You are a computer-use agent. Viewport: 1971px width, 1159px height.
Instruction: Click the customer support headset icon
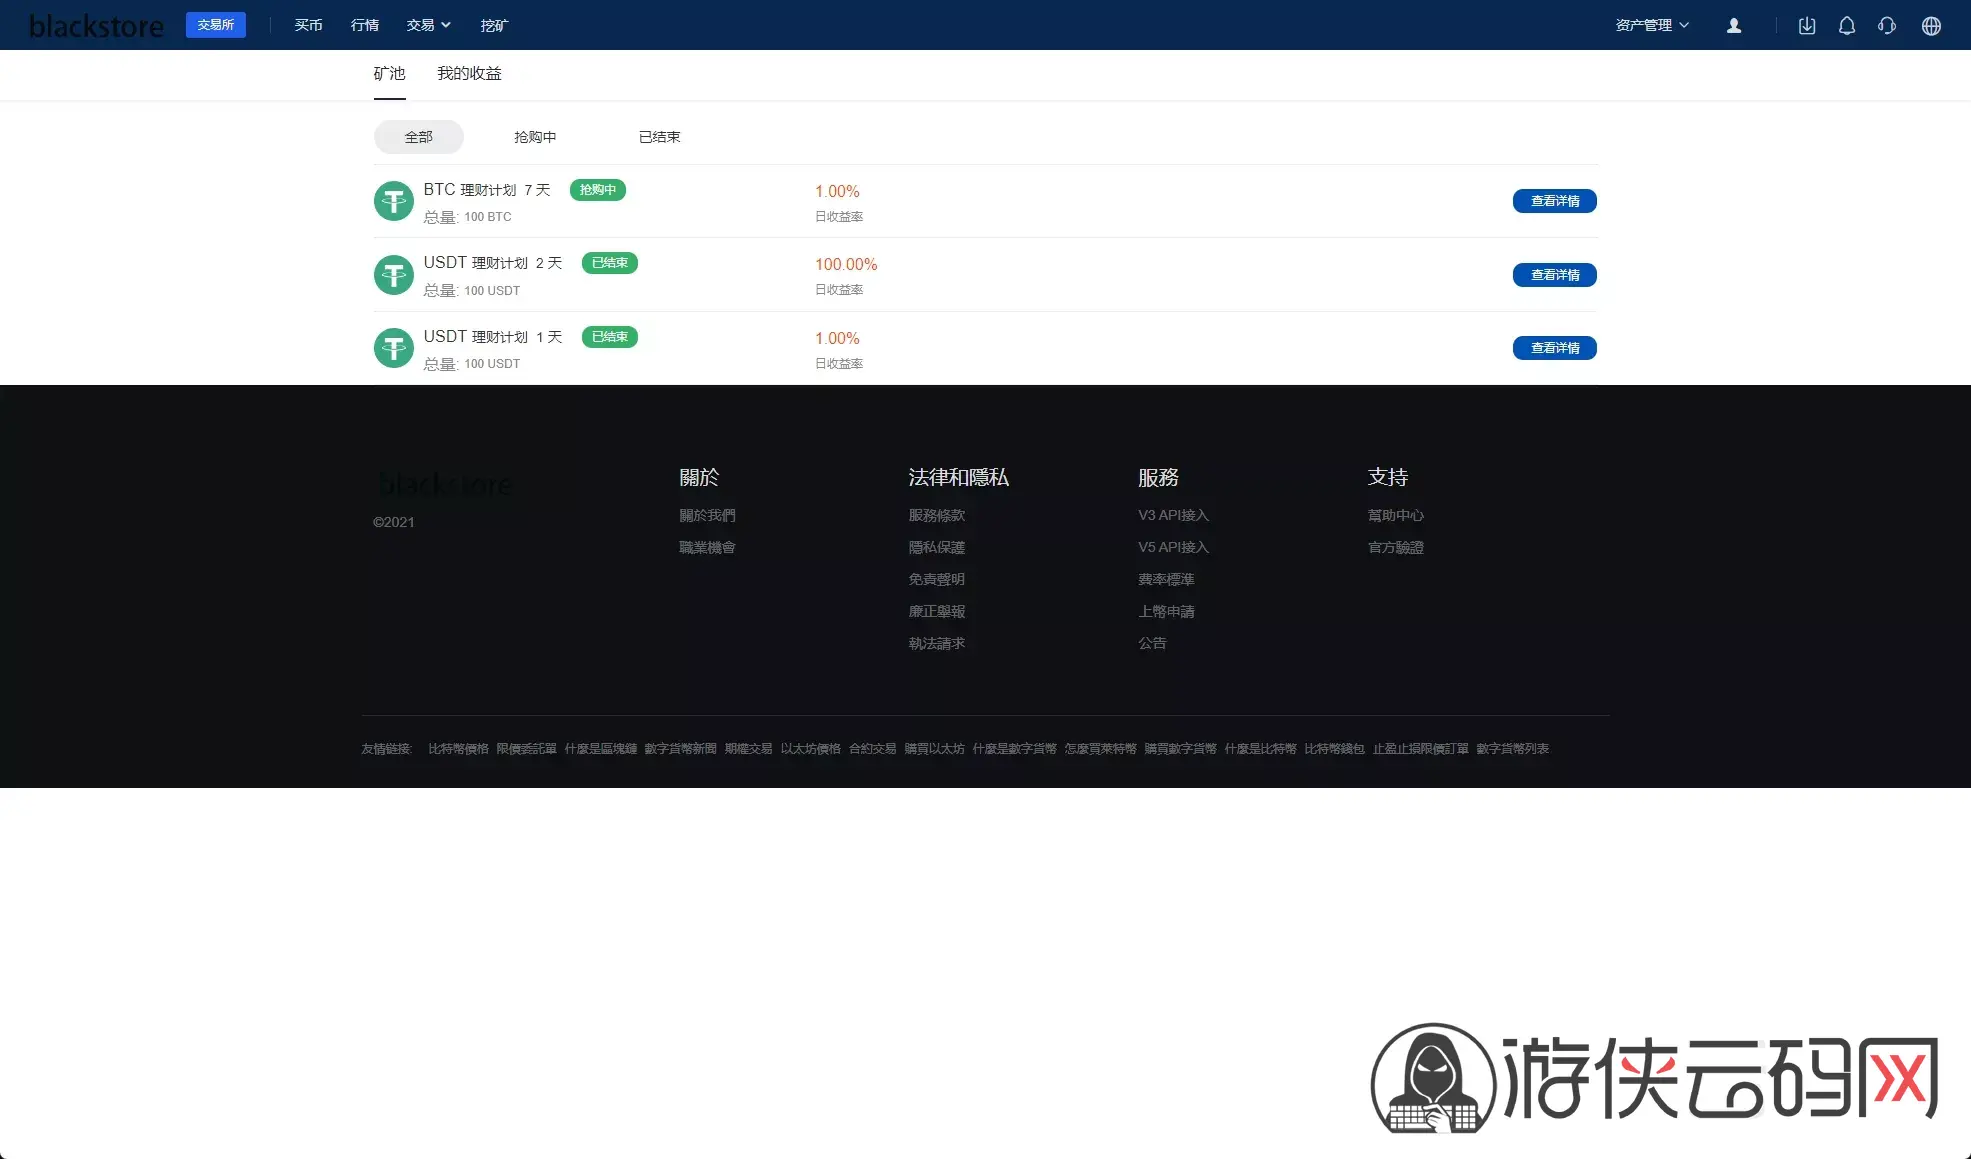(x=1887, y=26)
